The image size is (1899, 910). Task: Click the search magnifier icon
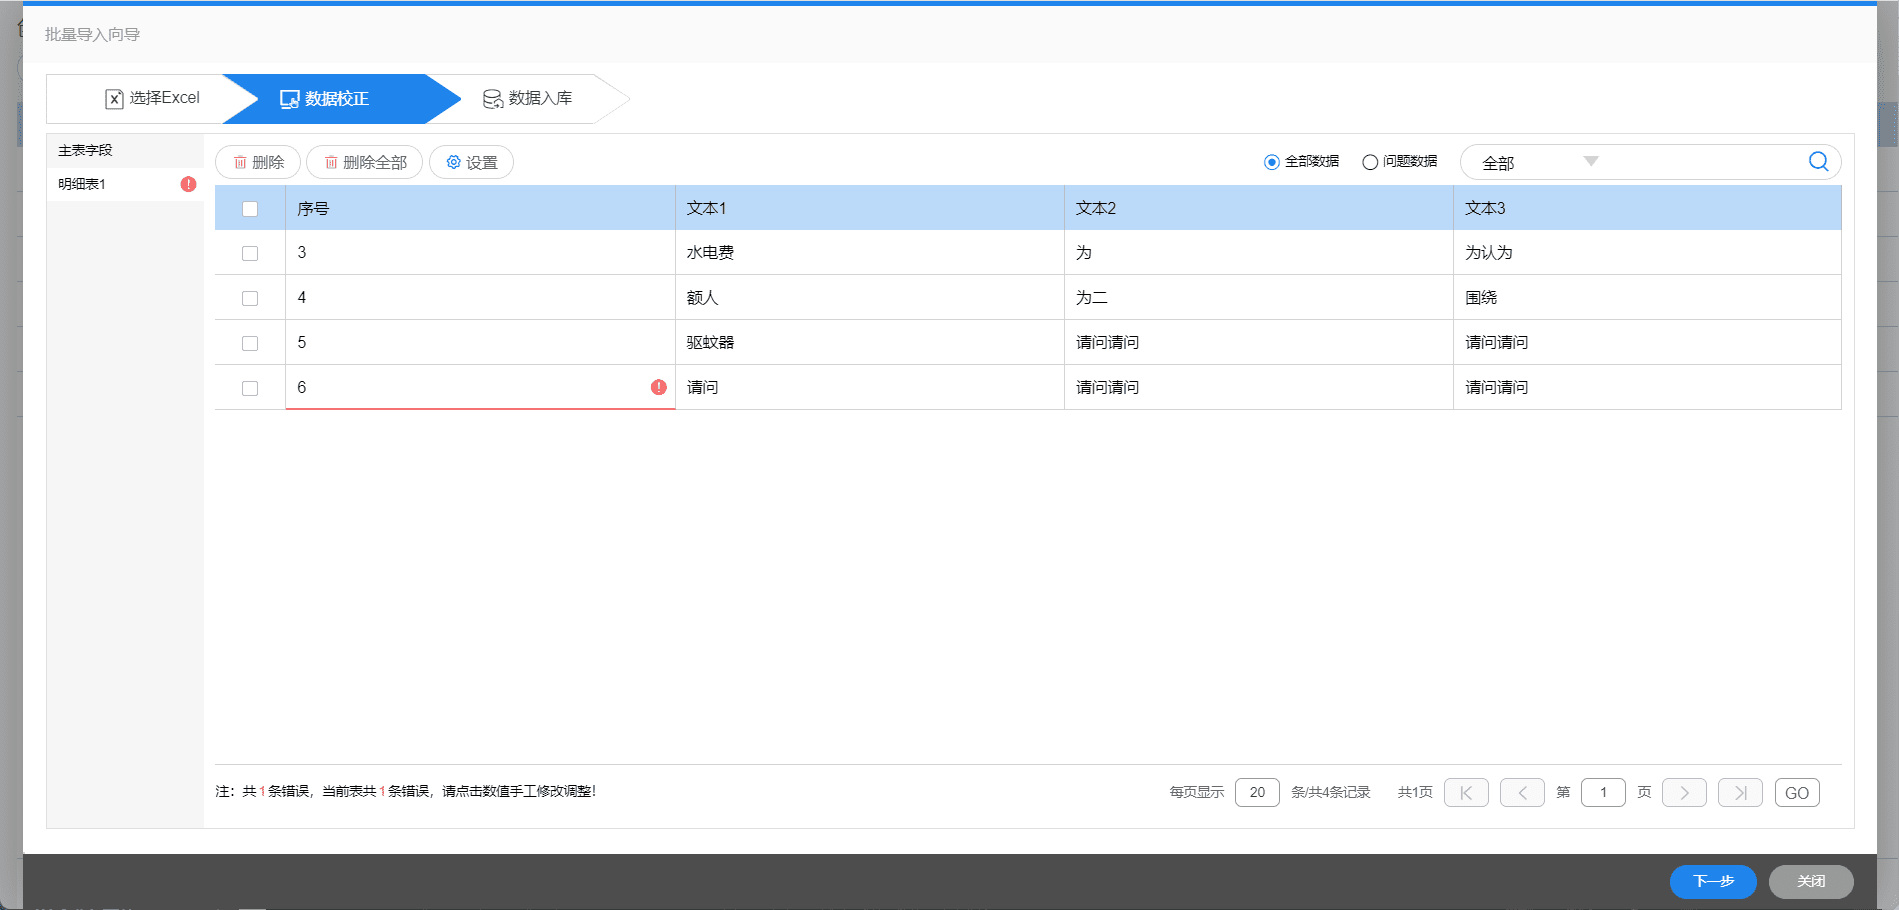pos(1818,162)
